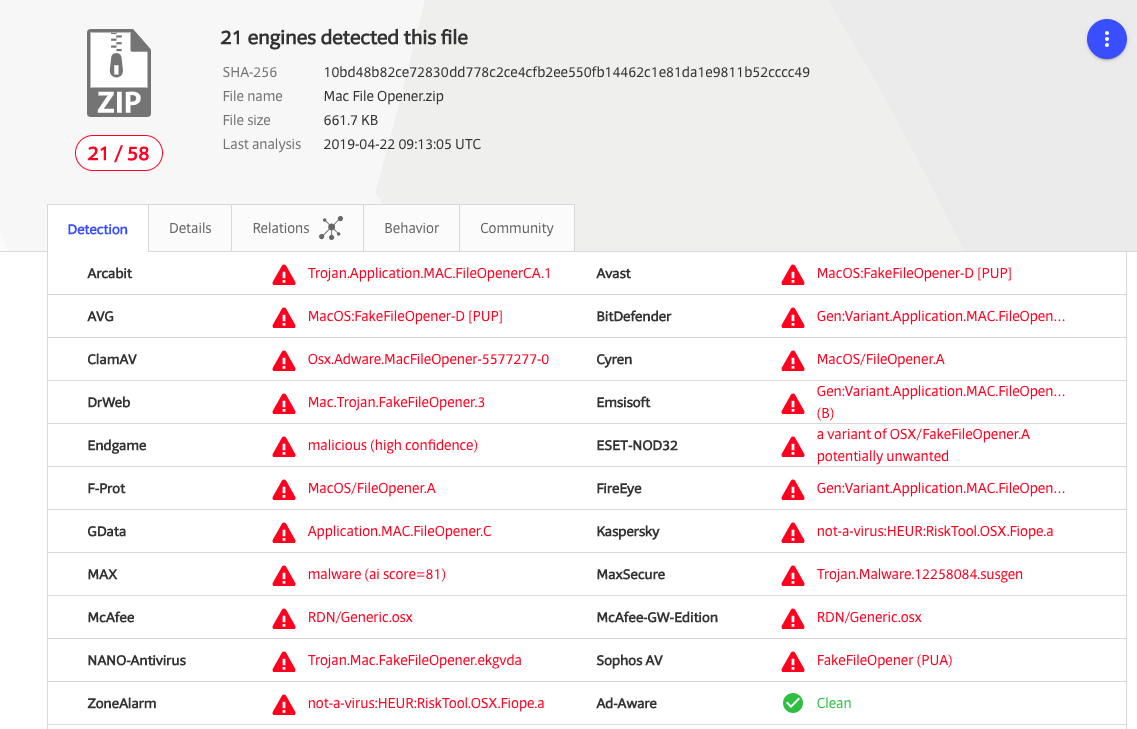Click the FireEye warning triangle icon
The width and height of the screenshot is (1137, 729).
click(x=793, y=490)
